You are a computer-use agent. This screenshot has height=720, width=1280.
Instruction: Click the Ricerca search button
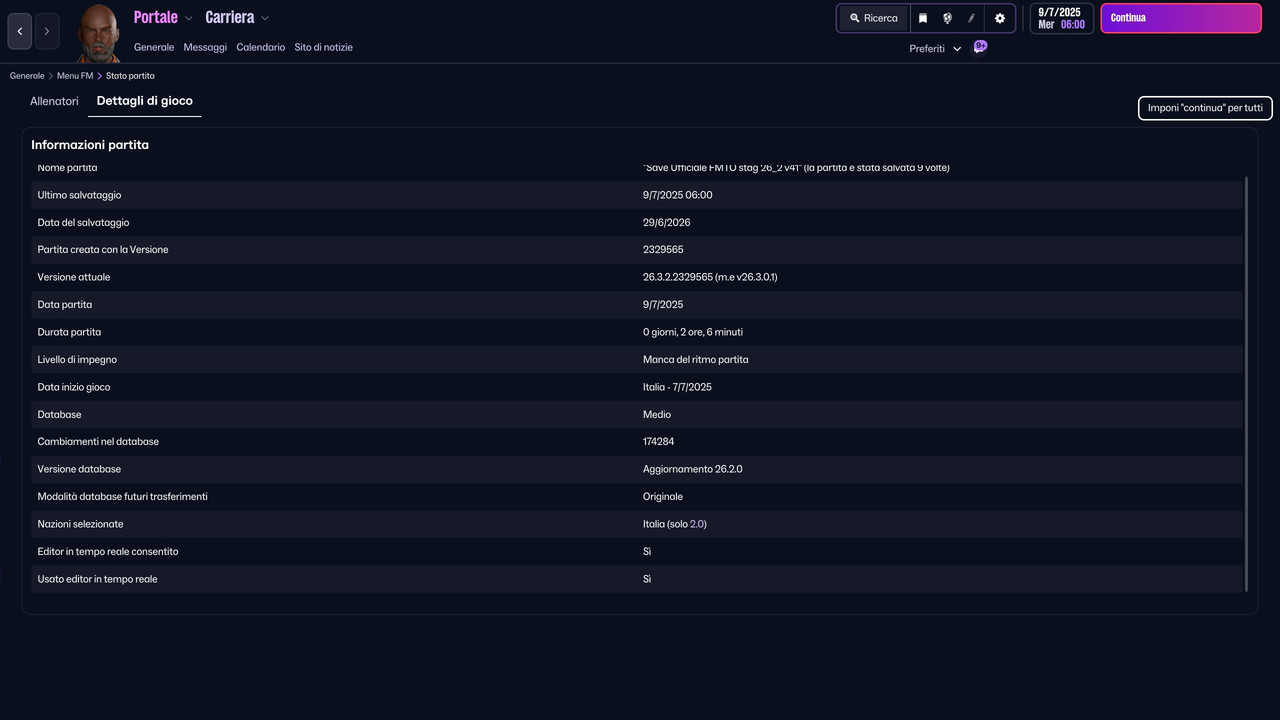pos(874,18)
